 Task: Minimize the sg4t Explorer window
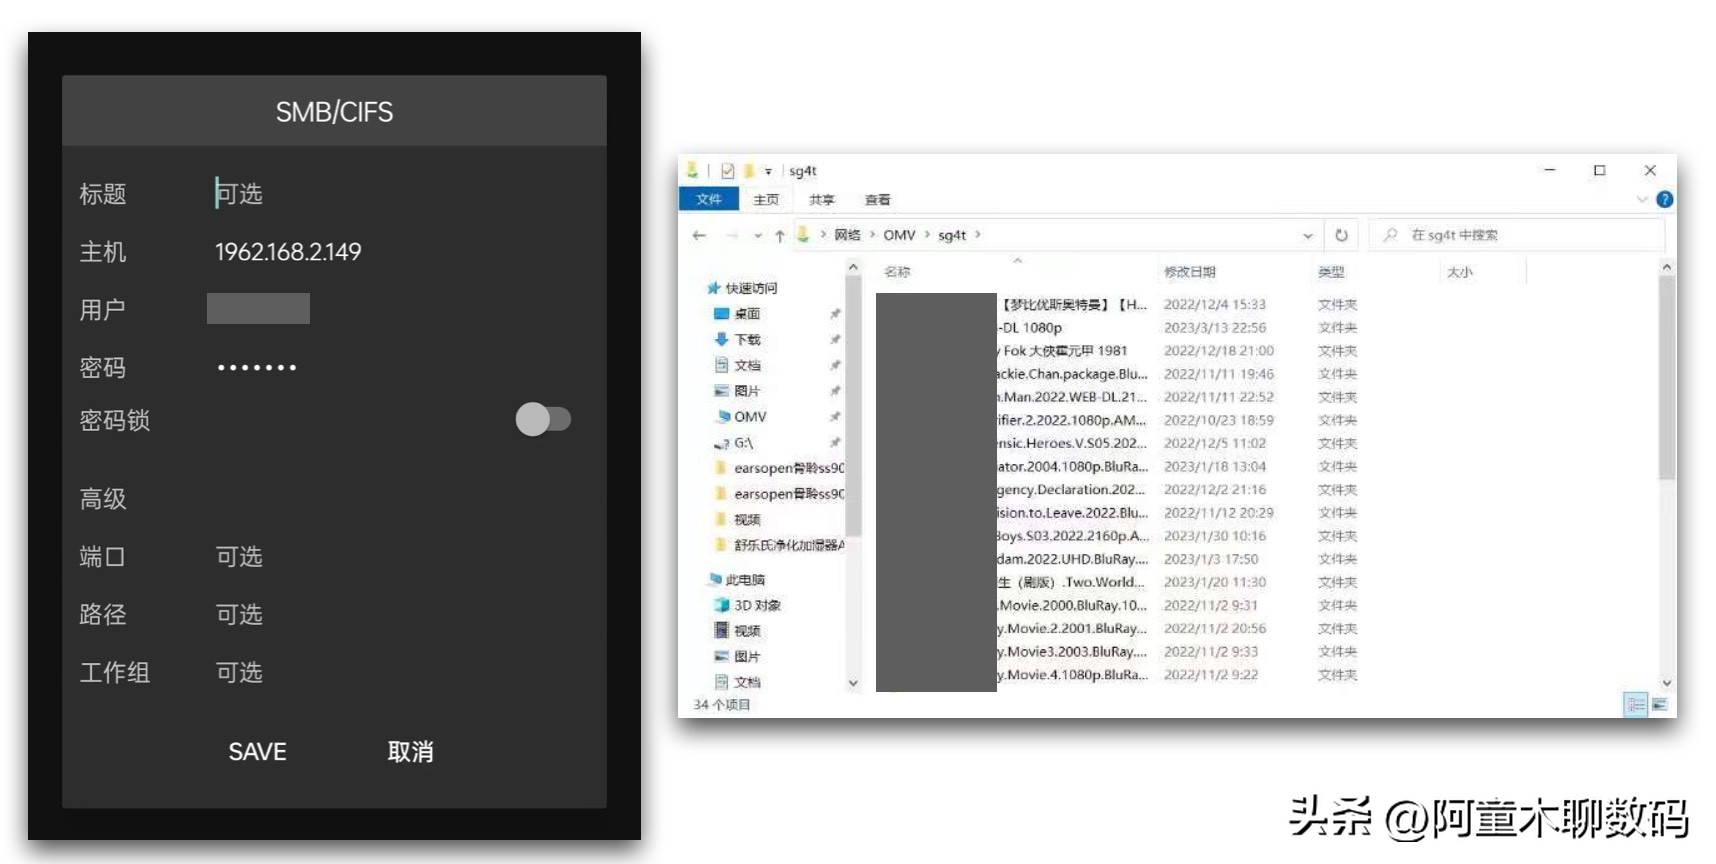click(x=1550, y=171)
